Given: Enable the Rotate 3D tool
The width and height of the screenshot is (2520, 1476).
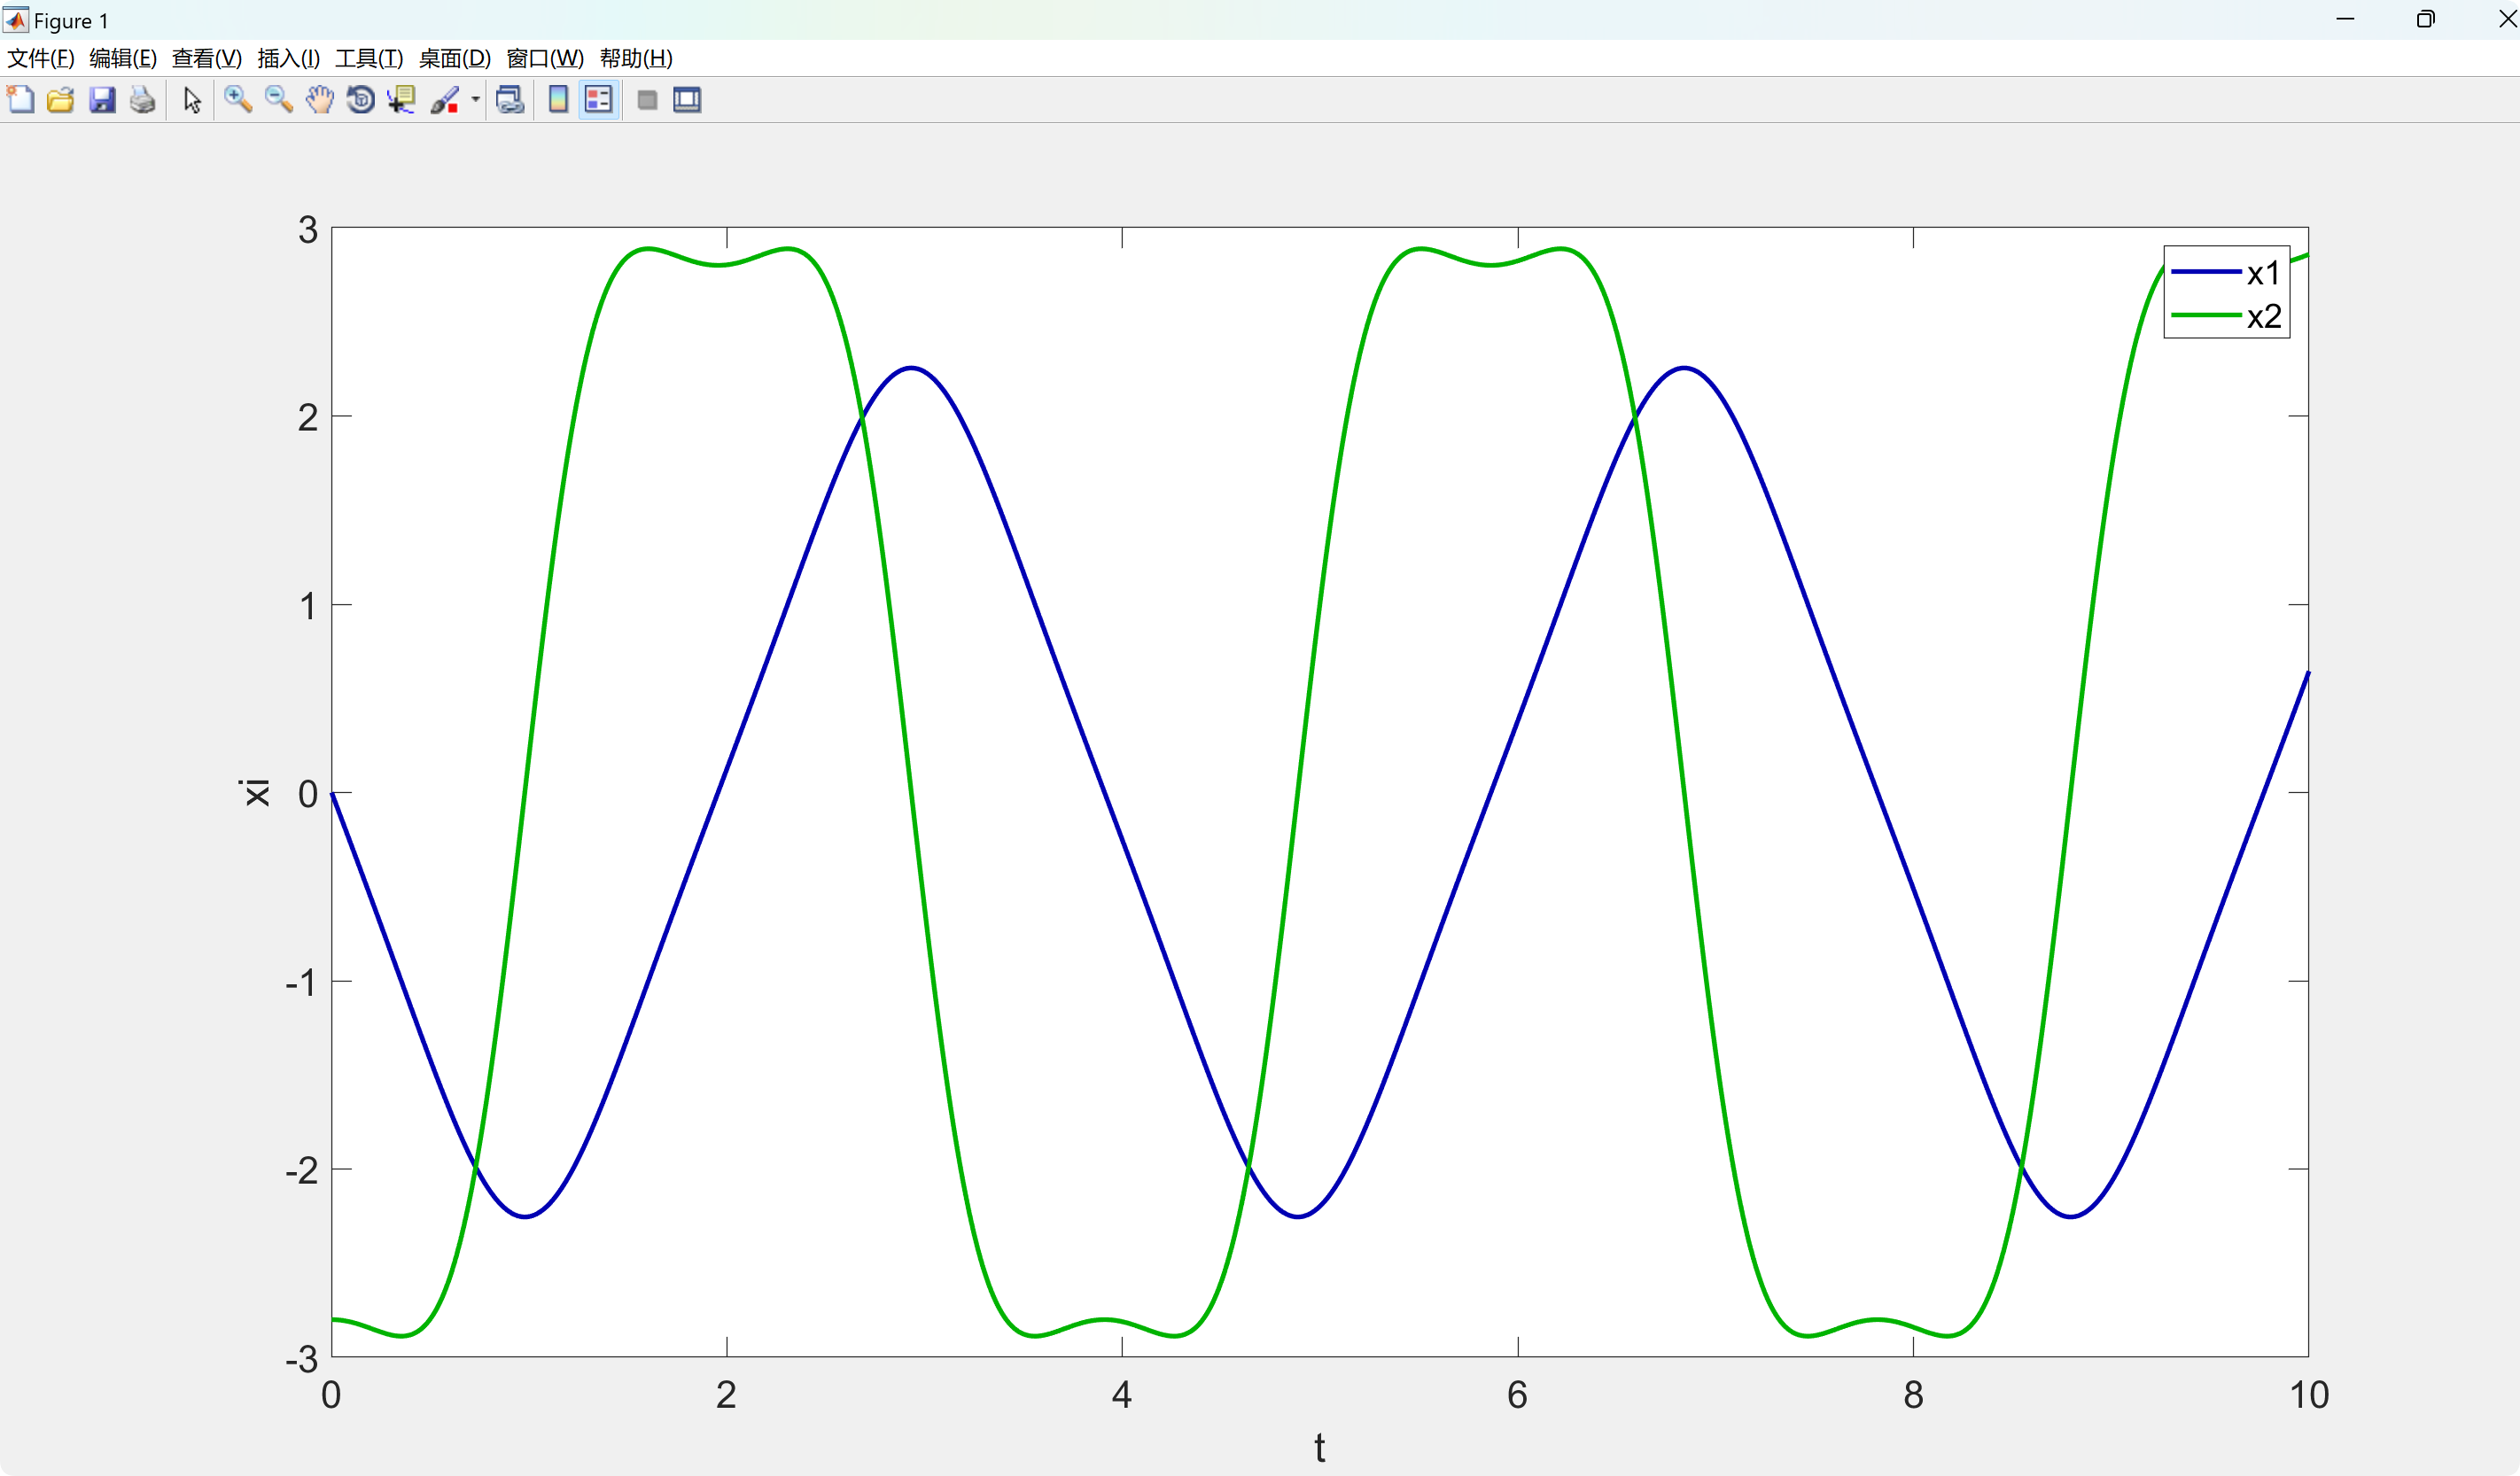Looking at the screenshot, I should pyautogui.click(x=360, y=100).
